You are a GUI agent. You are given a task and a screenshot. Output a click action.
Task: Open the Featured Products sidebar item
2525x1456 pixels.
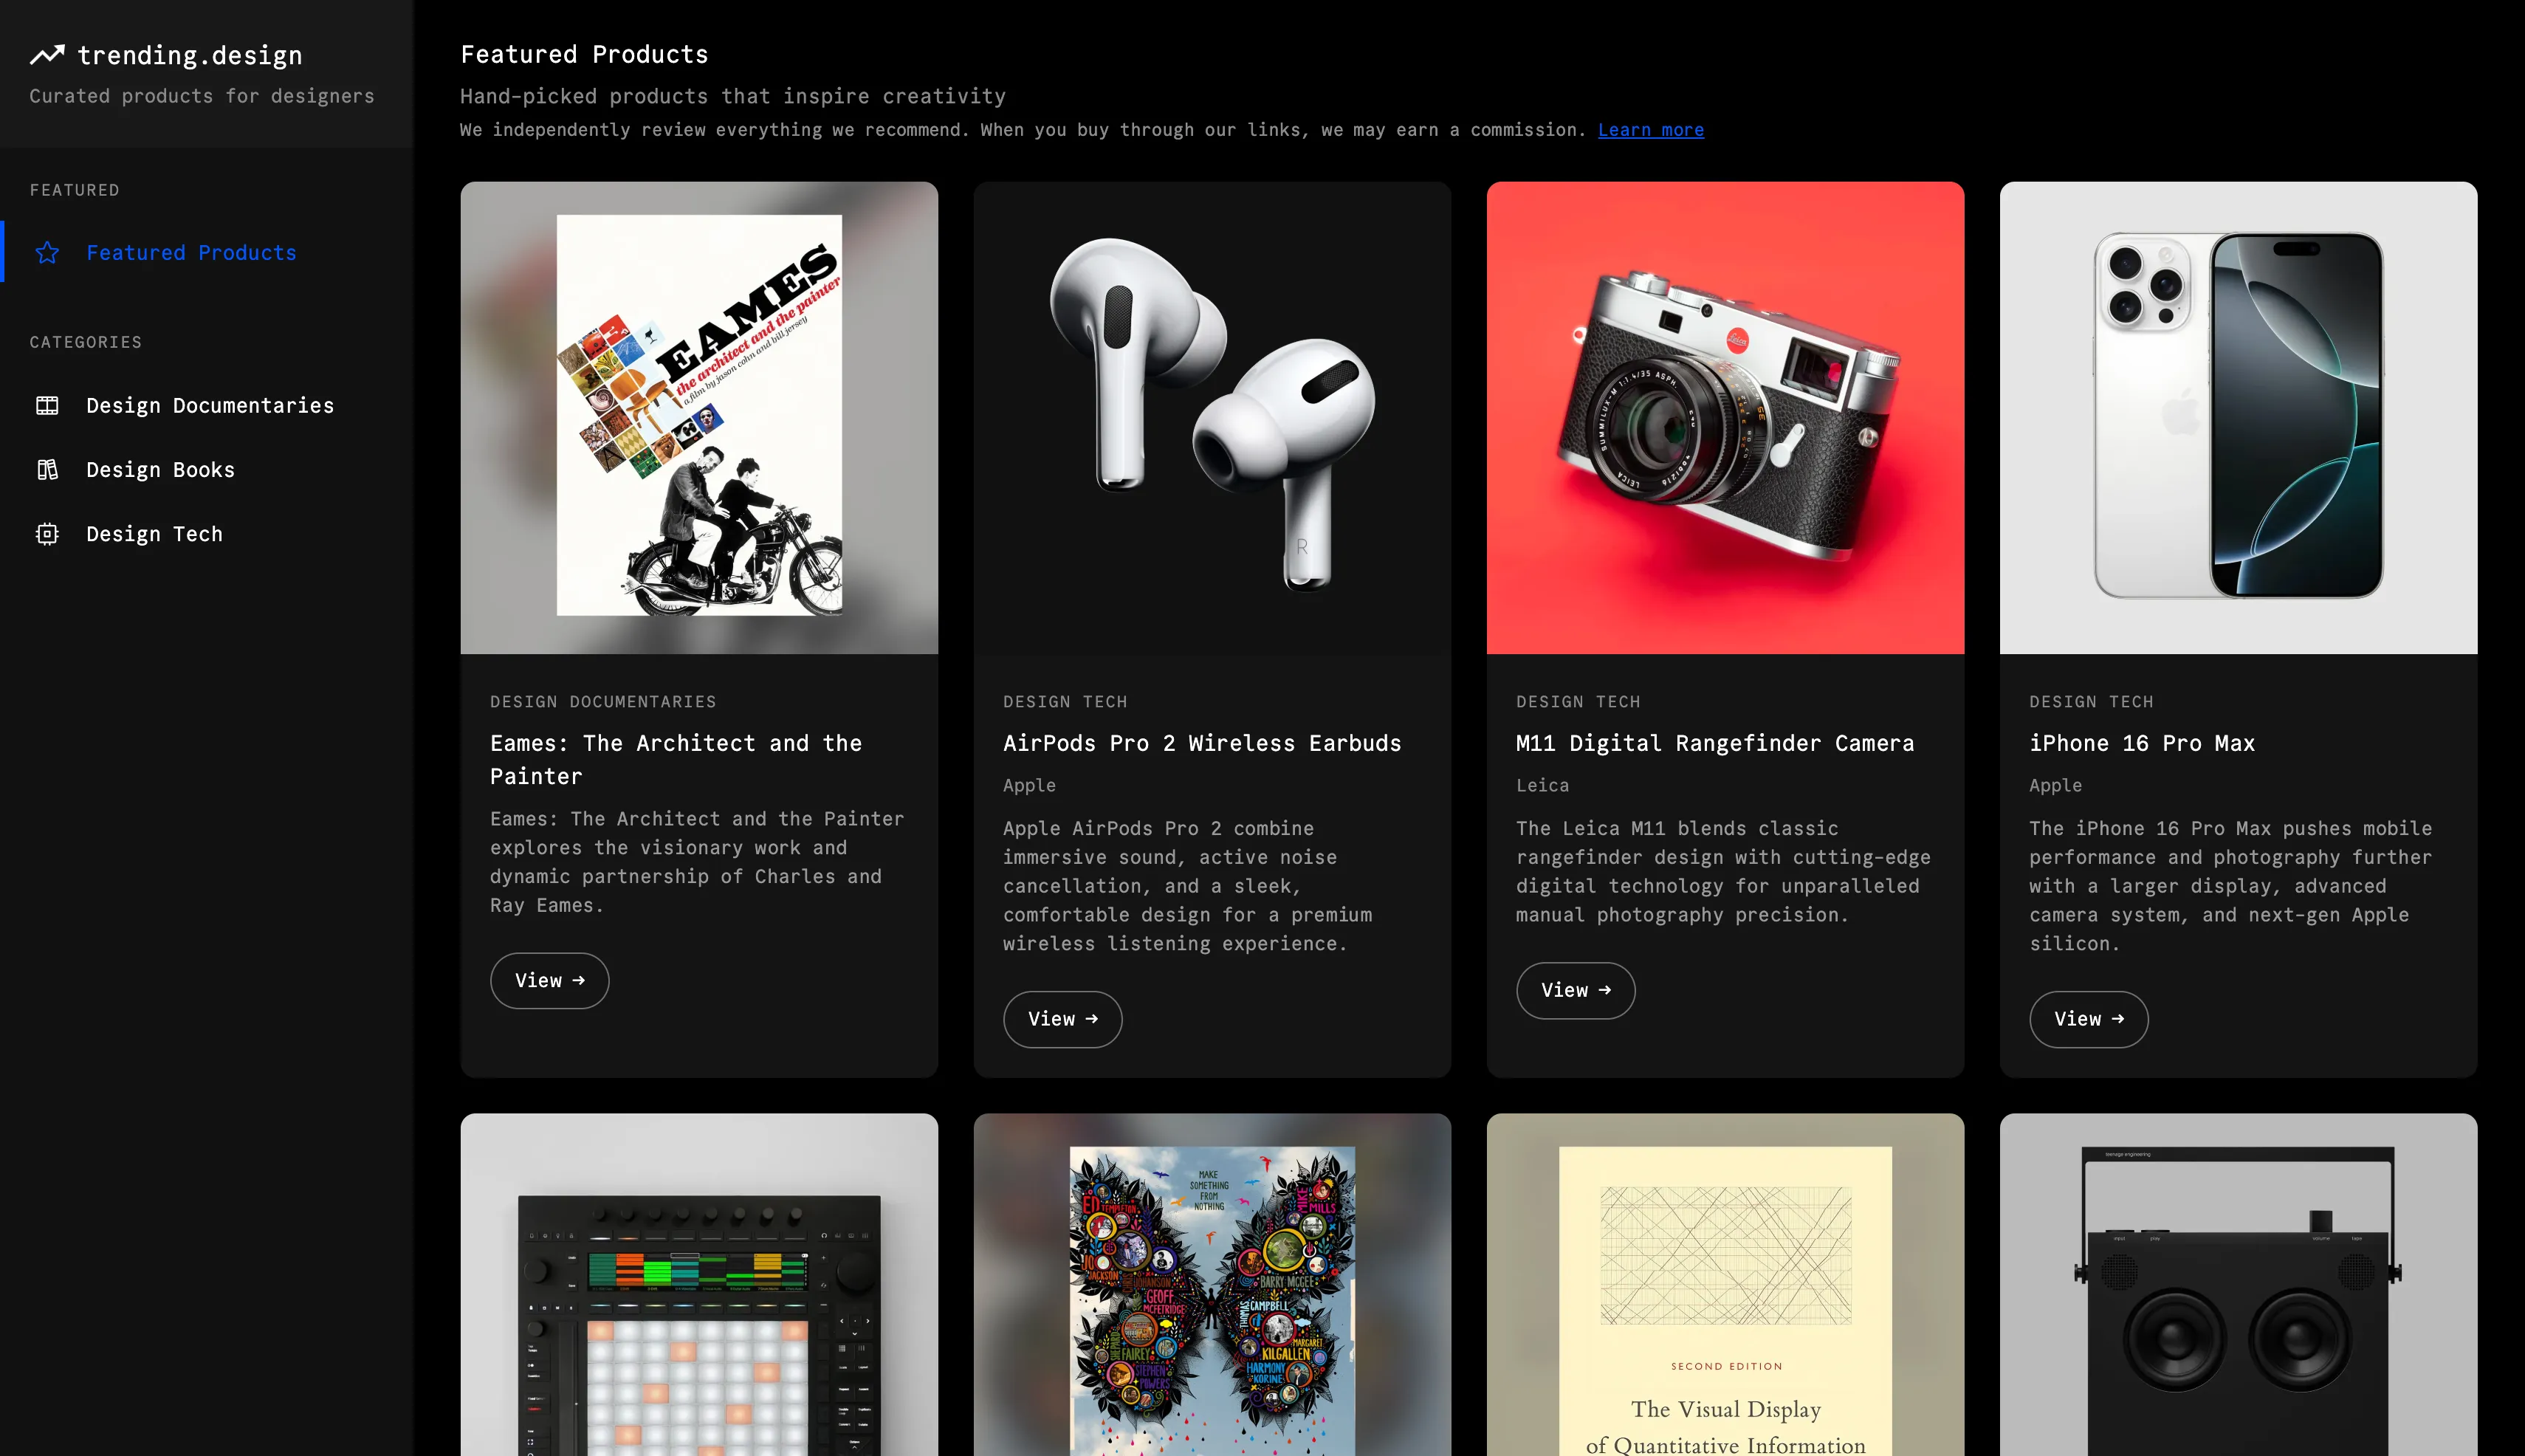pyautogui.click(x=191, y=253)
